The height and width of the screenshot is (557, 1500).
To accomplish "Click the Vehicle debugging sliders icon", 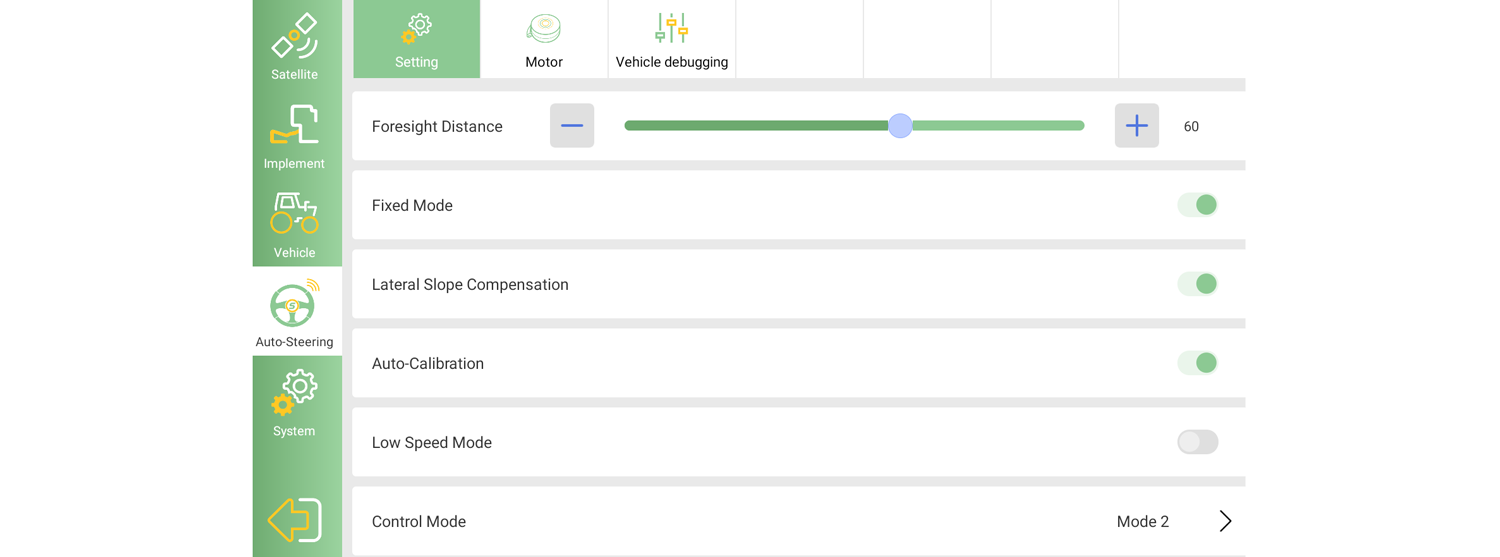I will click(x=671, y=28).
